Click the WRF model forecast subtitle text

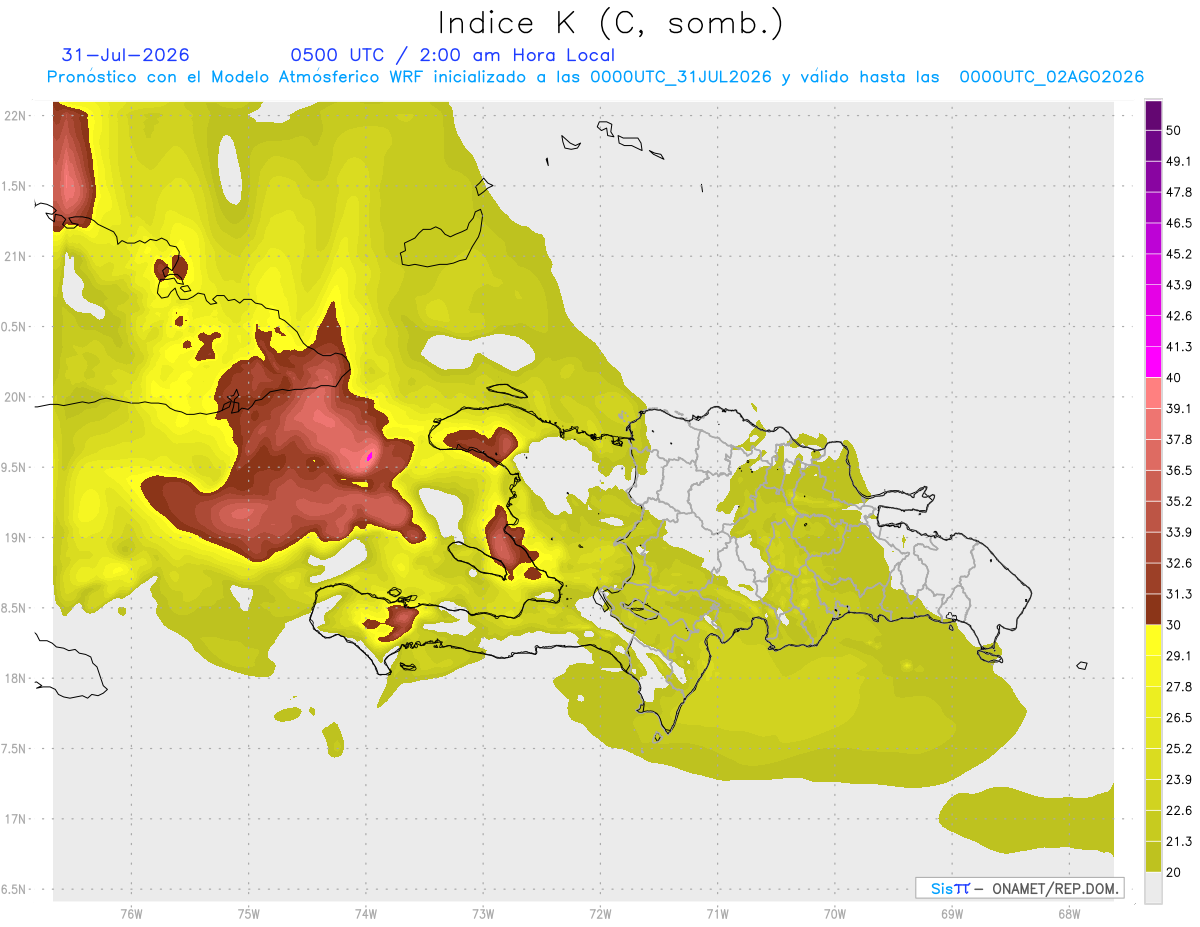click(595, 77)
